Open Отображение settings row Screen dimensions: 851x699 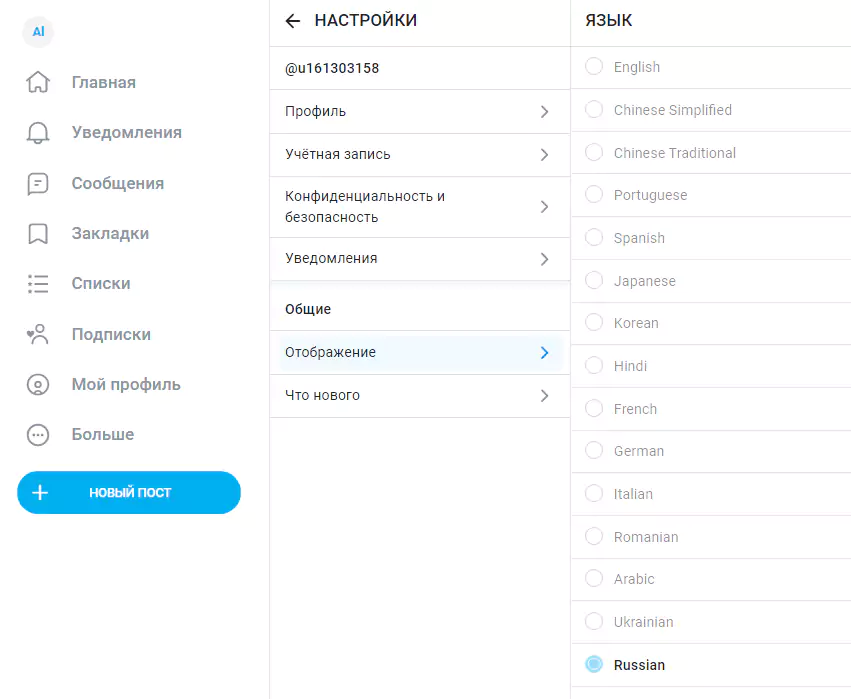point(420,353)
